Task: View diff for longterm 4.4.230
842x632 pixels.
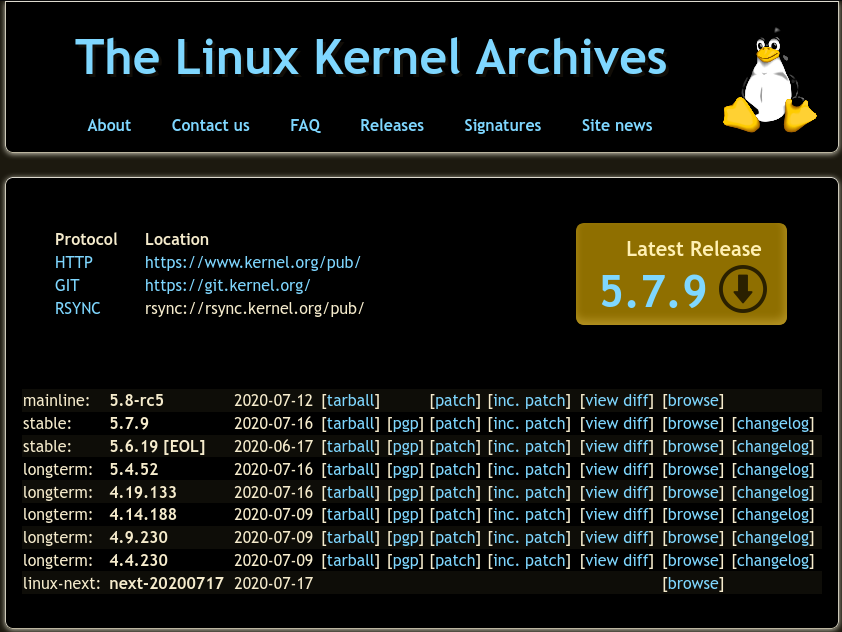Action: pos(616,561)
